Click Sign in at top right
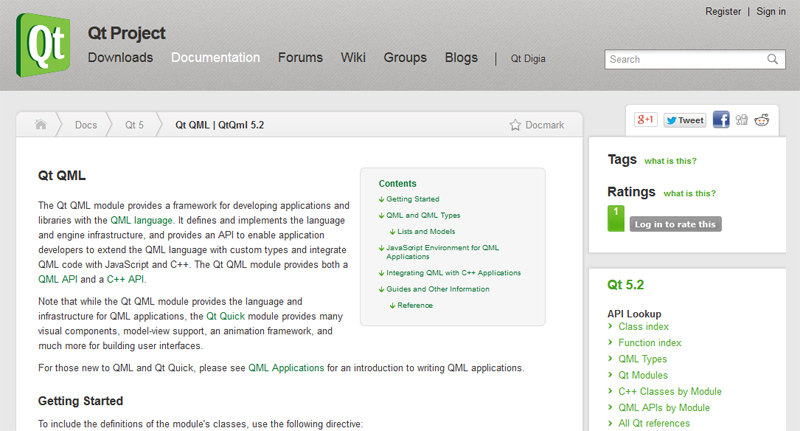 tap(771, 12)
